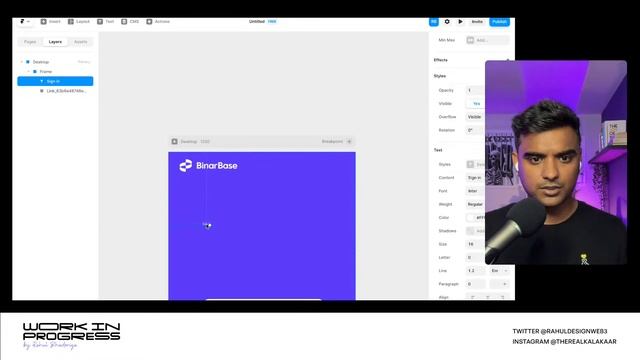Image resolution: width=640 pixels, height=360 pixels.
Task: Switch to the Pages tab
Action: pos(30,42)
